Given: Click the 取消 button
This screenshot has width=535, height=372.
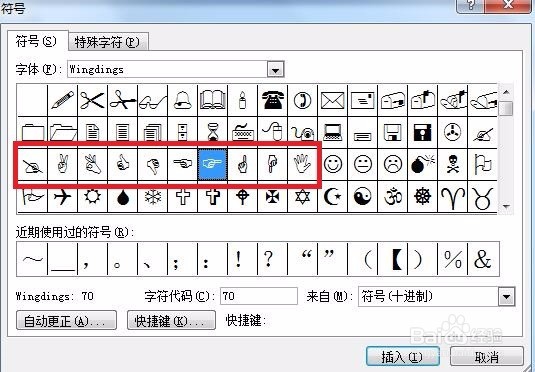Looking at the screenshot, I should (487, 357).
